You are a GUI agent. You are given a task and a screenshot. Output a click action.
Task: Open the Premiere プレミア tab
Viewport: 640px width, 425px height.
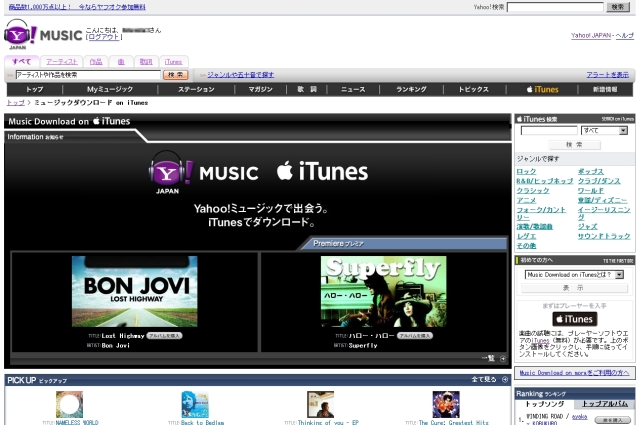point(404,243)
